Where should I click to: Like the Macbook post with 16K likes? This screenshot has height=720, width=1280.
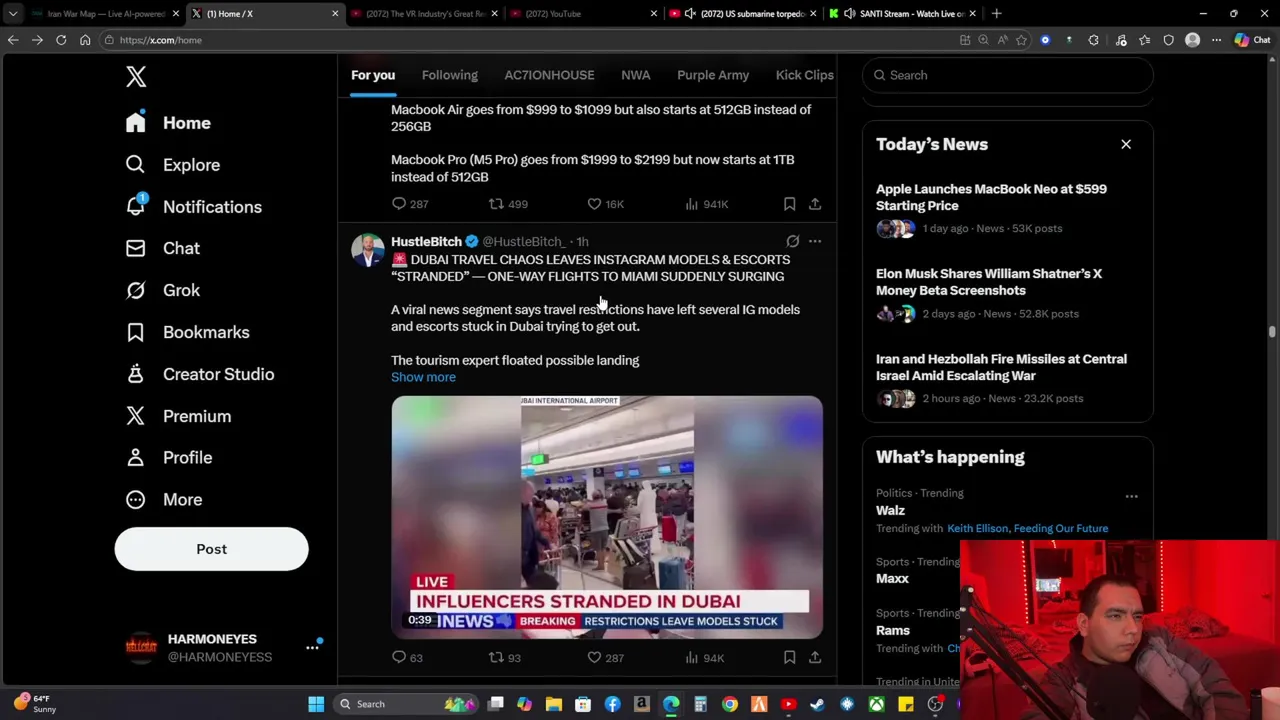point(605,204)
